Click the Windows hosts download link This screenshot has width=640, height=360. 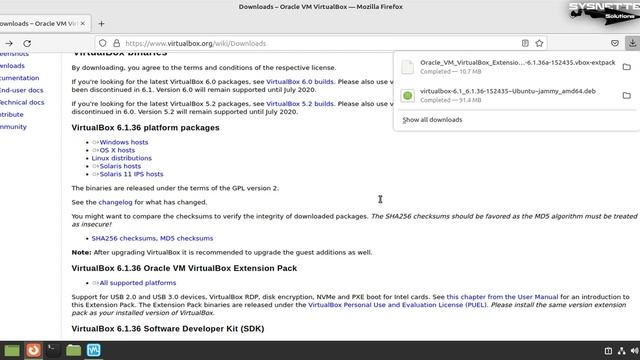(x=124, y=142)
